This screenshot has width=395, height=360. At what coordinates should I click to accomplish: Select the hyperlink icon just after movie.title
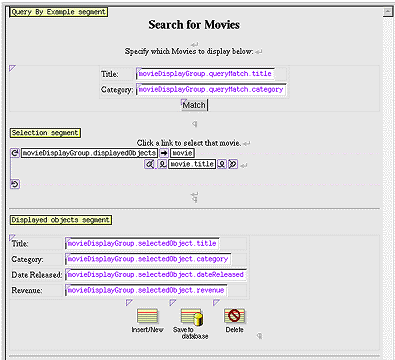(x=222, y=164)
